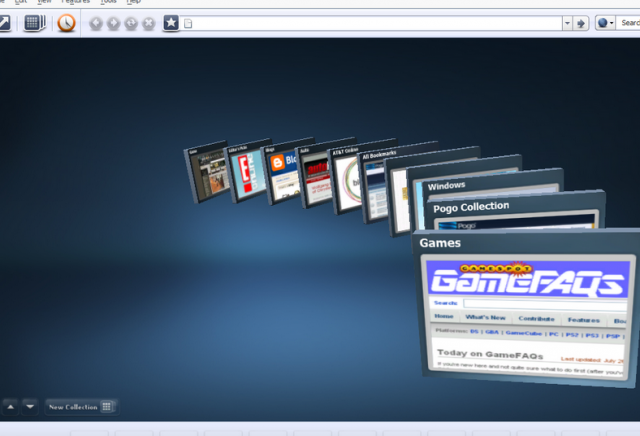
Task: Click the DS platform link in GameFAQs
Action: click(474, 331)
